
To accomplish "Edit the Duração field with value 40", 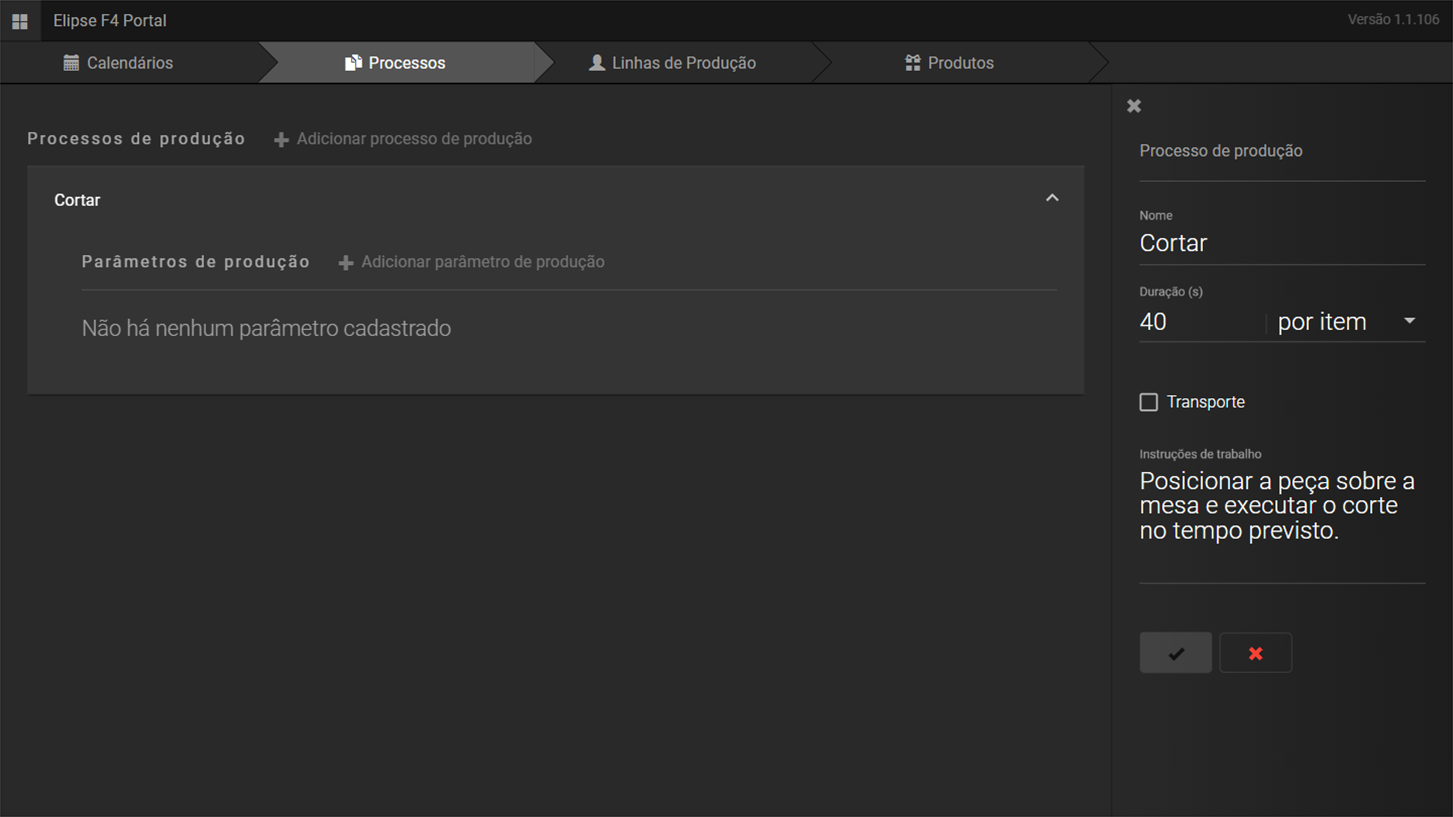I will pos(1200,322).
